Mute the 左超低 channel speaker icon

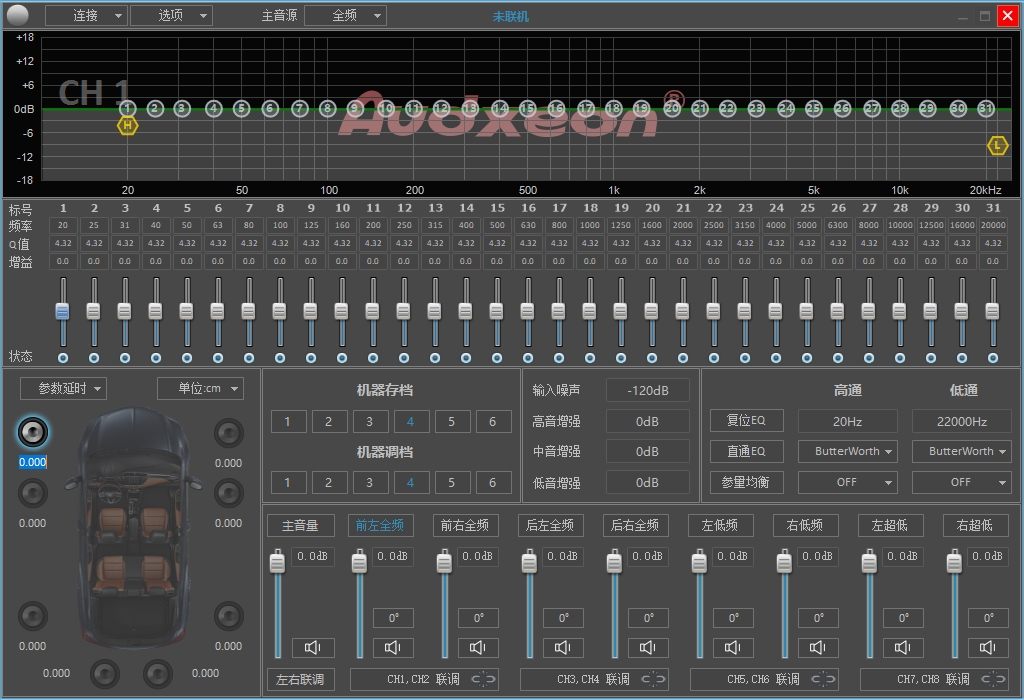(x=903, y=647)
